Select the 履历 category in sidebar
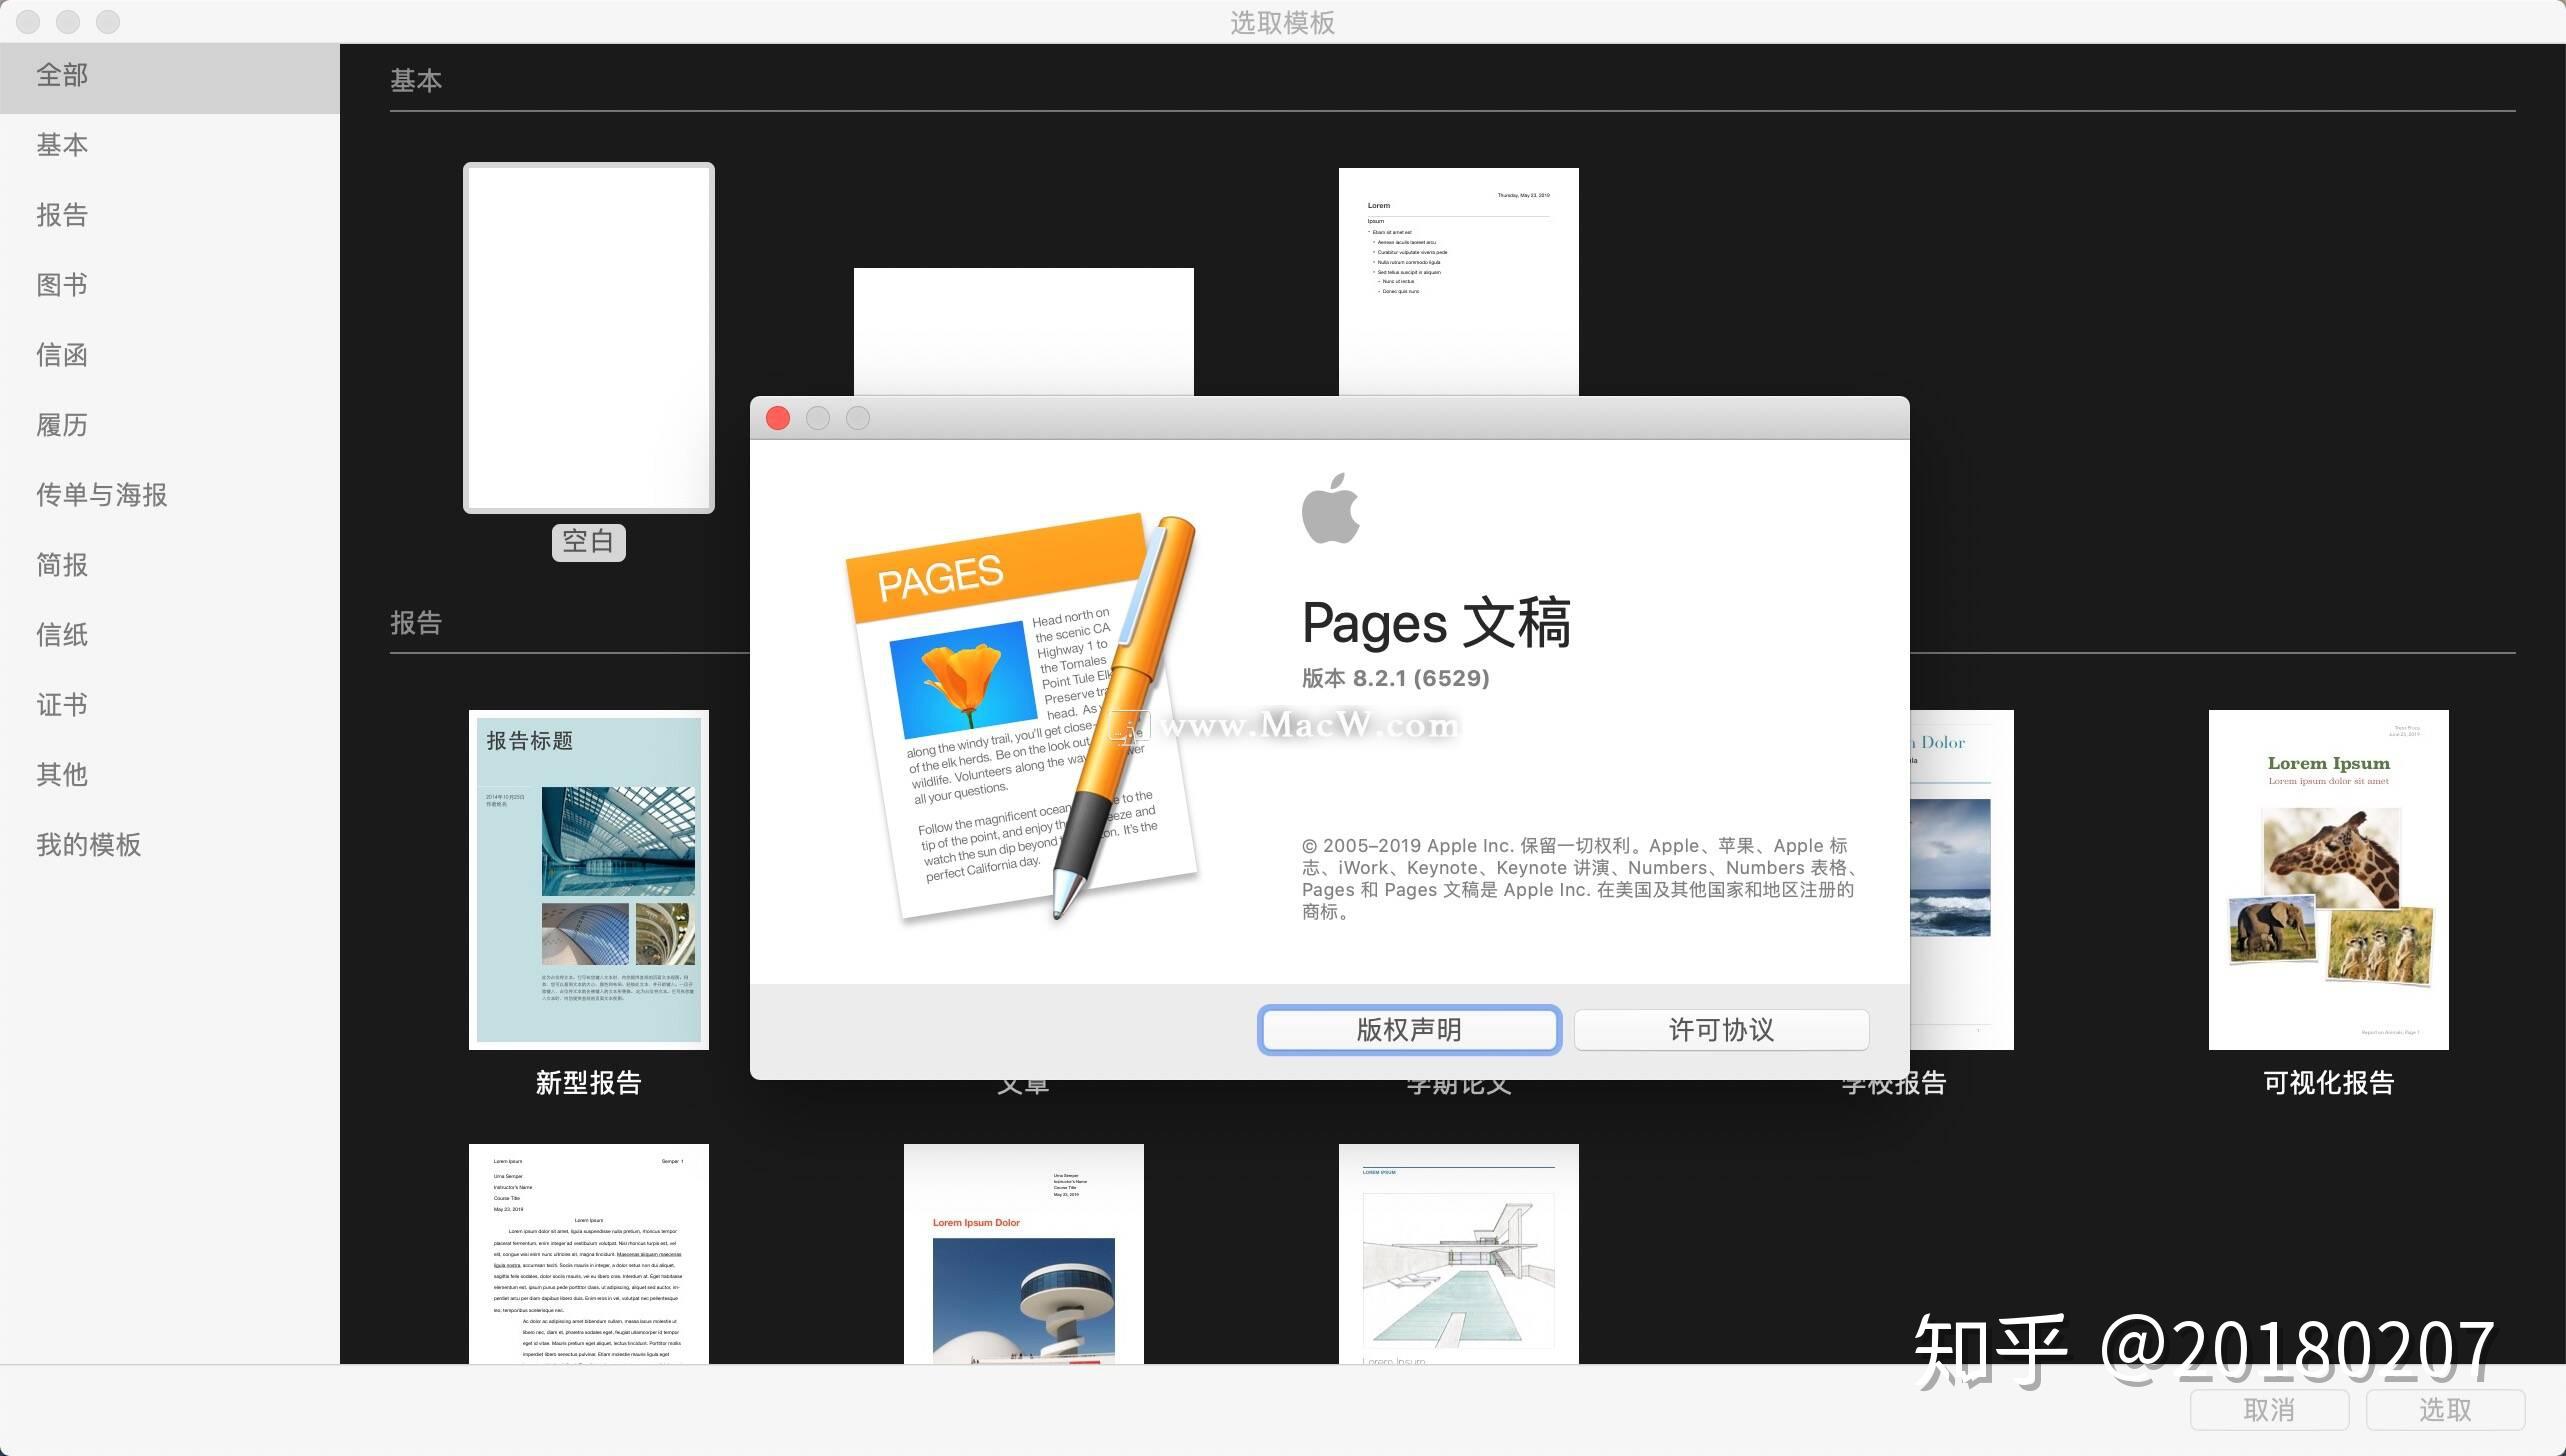 tap(61, 424)
